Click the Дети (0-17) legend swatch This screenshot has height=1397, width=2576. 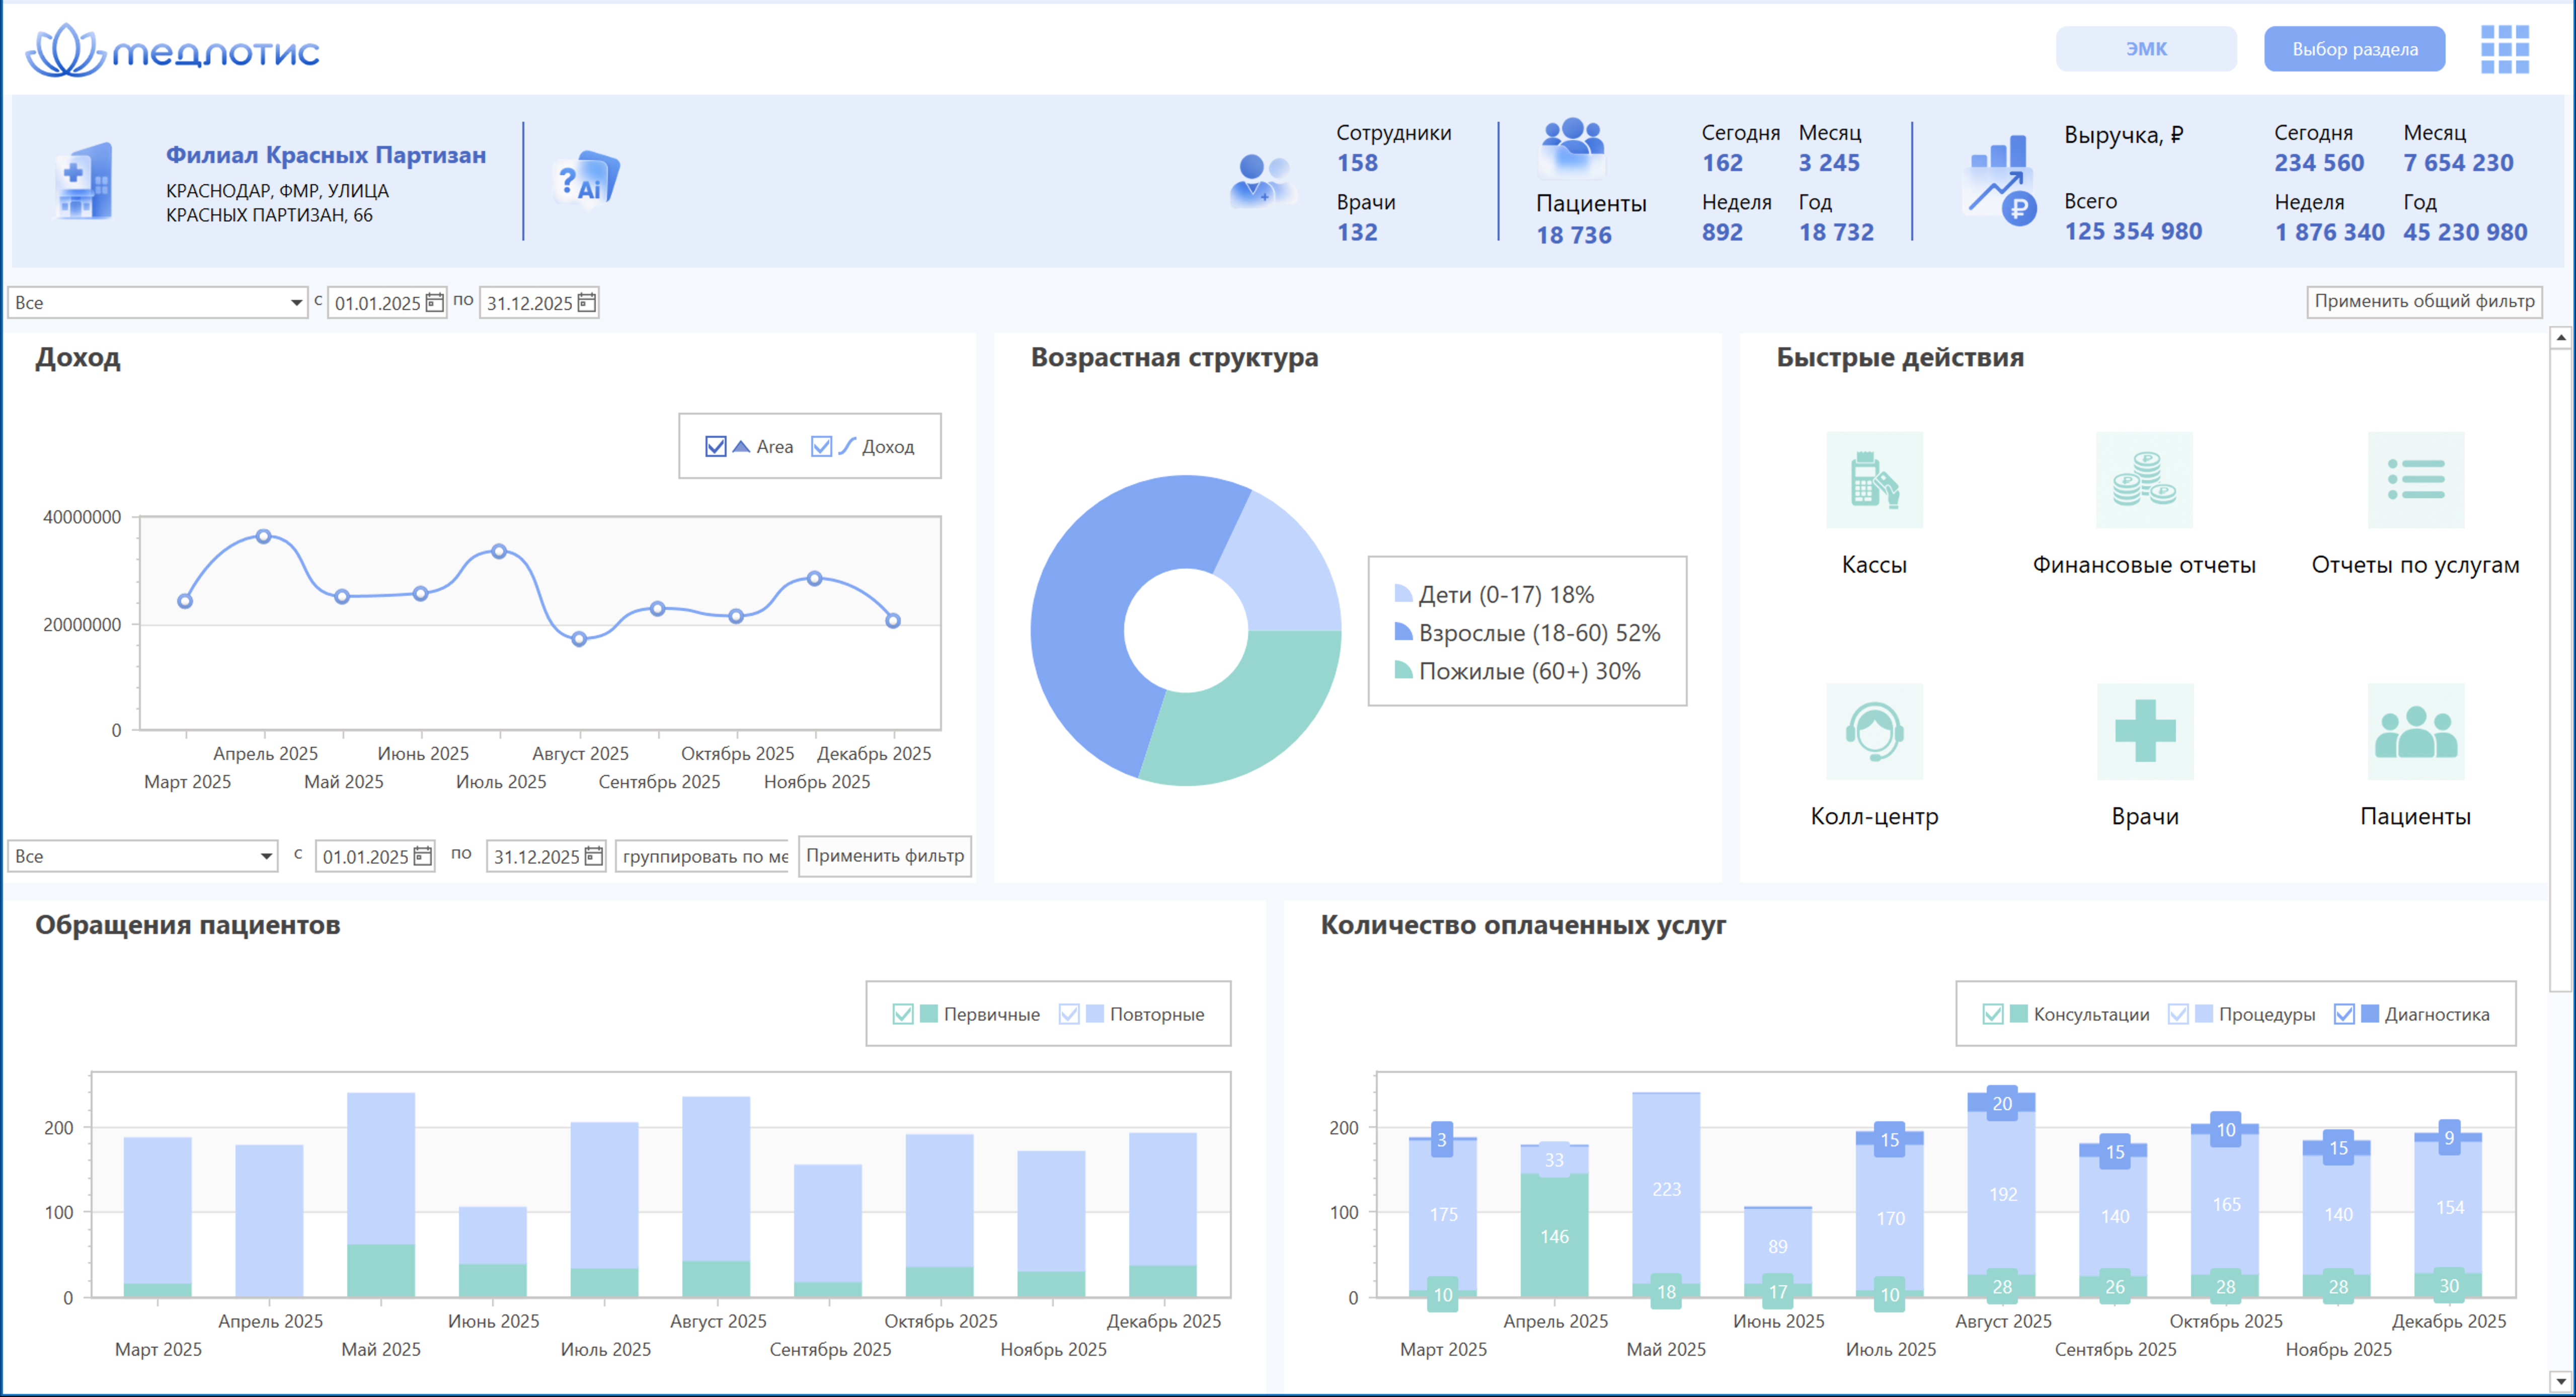(x=1403, y=594)
